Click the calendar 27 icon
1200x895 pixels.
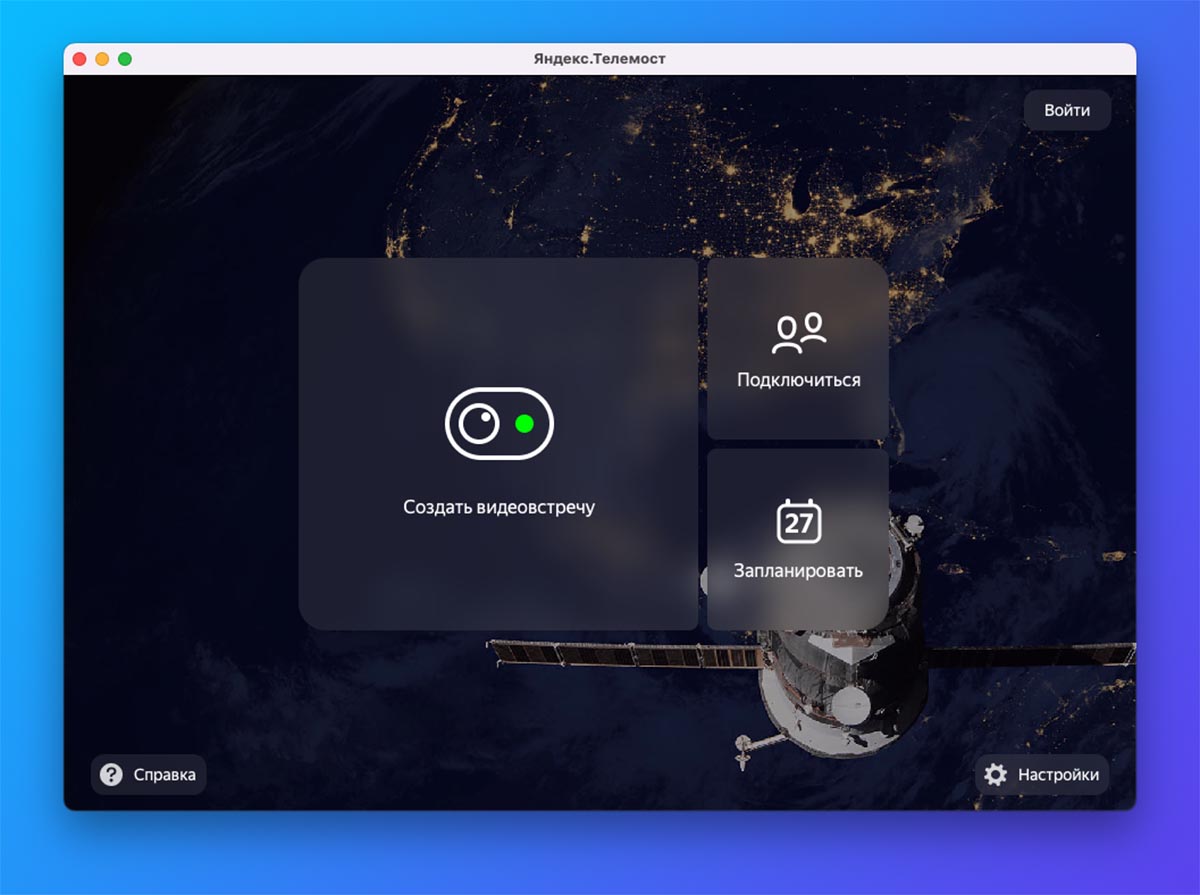click(x=798, y=521)
